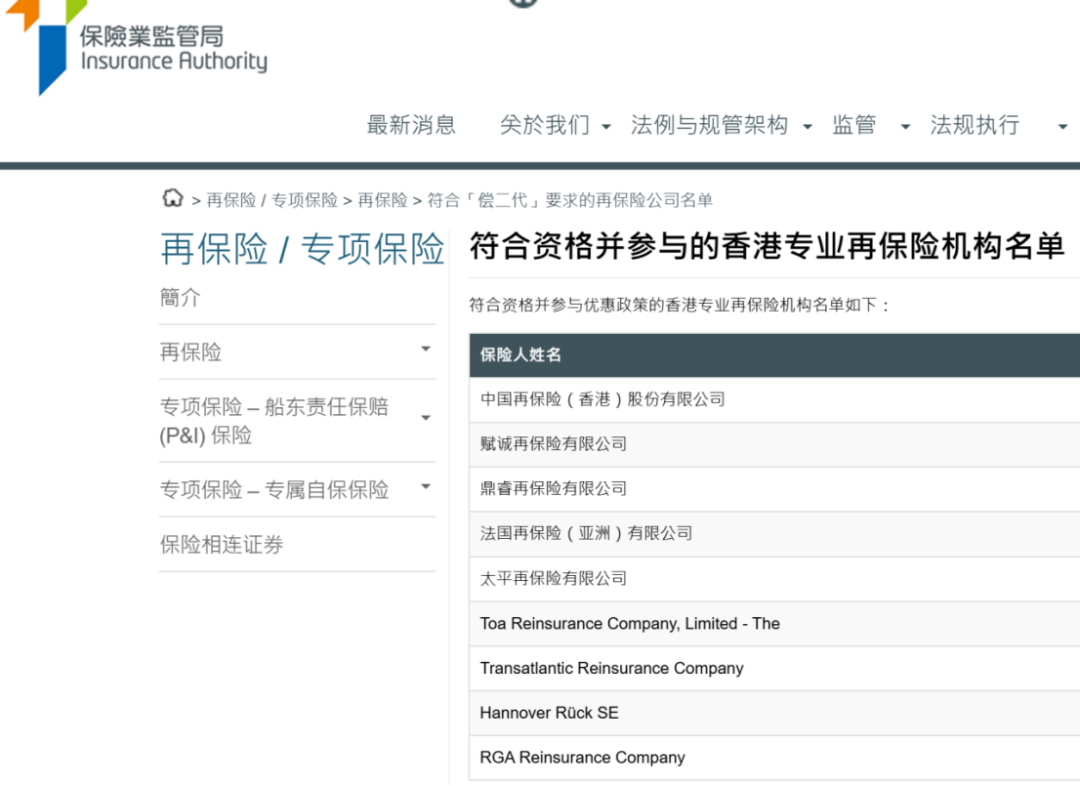Open 保险相连证券 in the sidebar
Screen dimensions: 1080x786
pyautogui.click(x=222, y=544)
